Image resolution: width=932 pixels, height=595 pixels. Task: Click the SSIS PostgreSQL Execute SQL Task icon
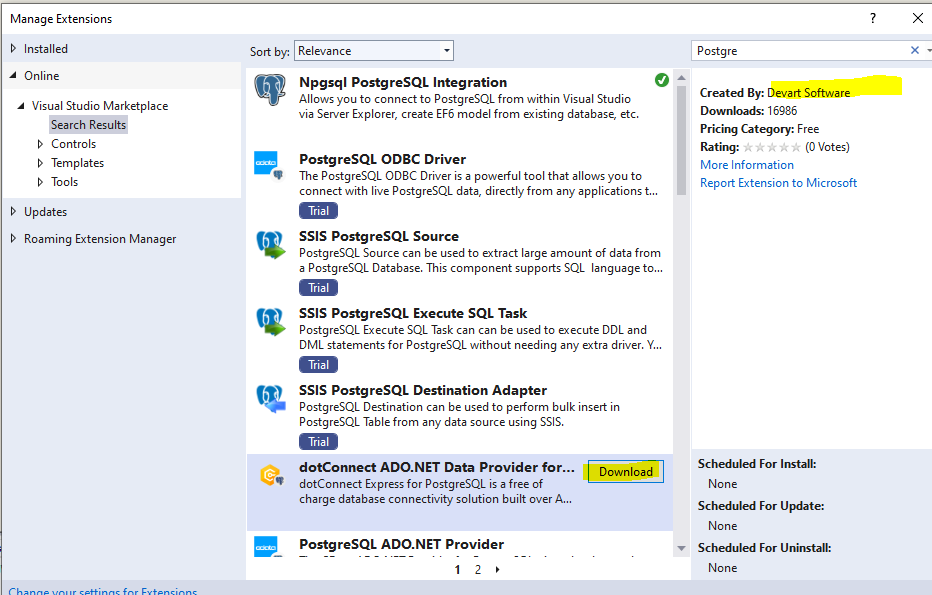coord(270,322)
